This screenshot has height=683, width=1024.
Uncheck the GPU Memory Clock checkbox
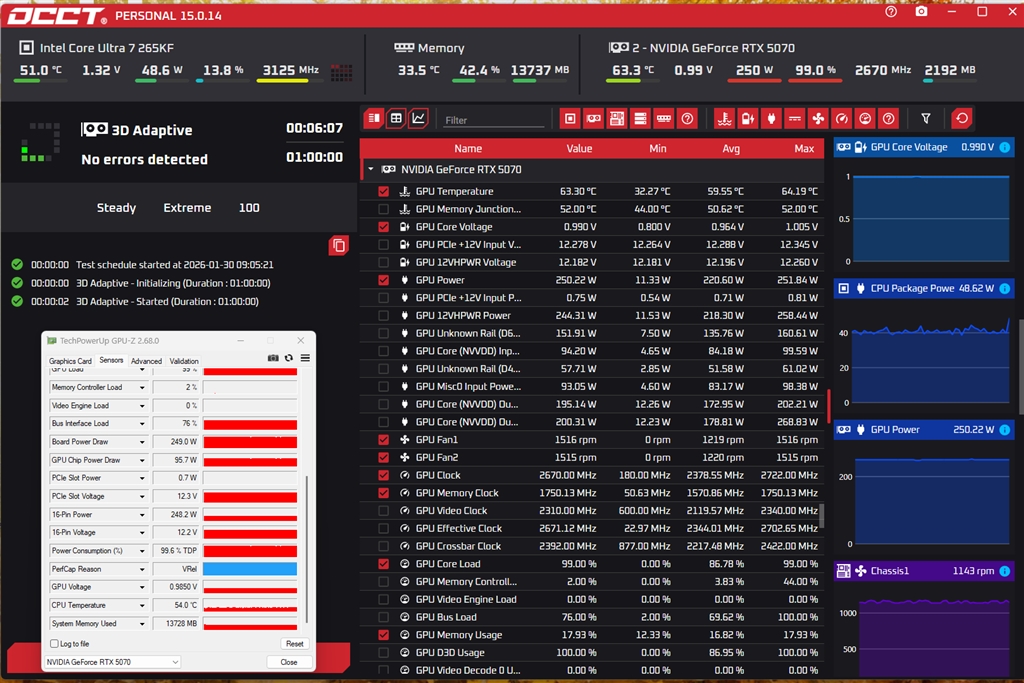click(383, 493)
